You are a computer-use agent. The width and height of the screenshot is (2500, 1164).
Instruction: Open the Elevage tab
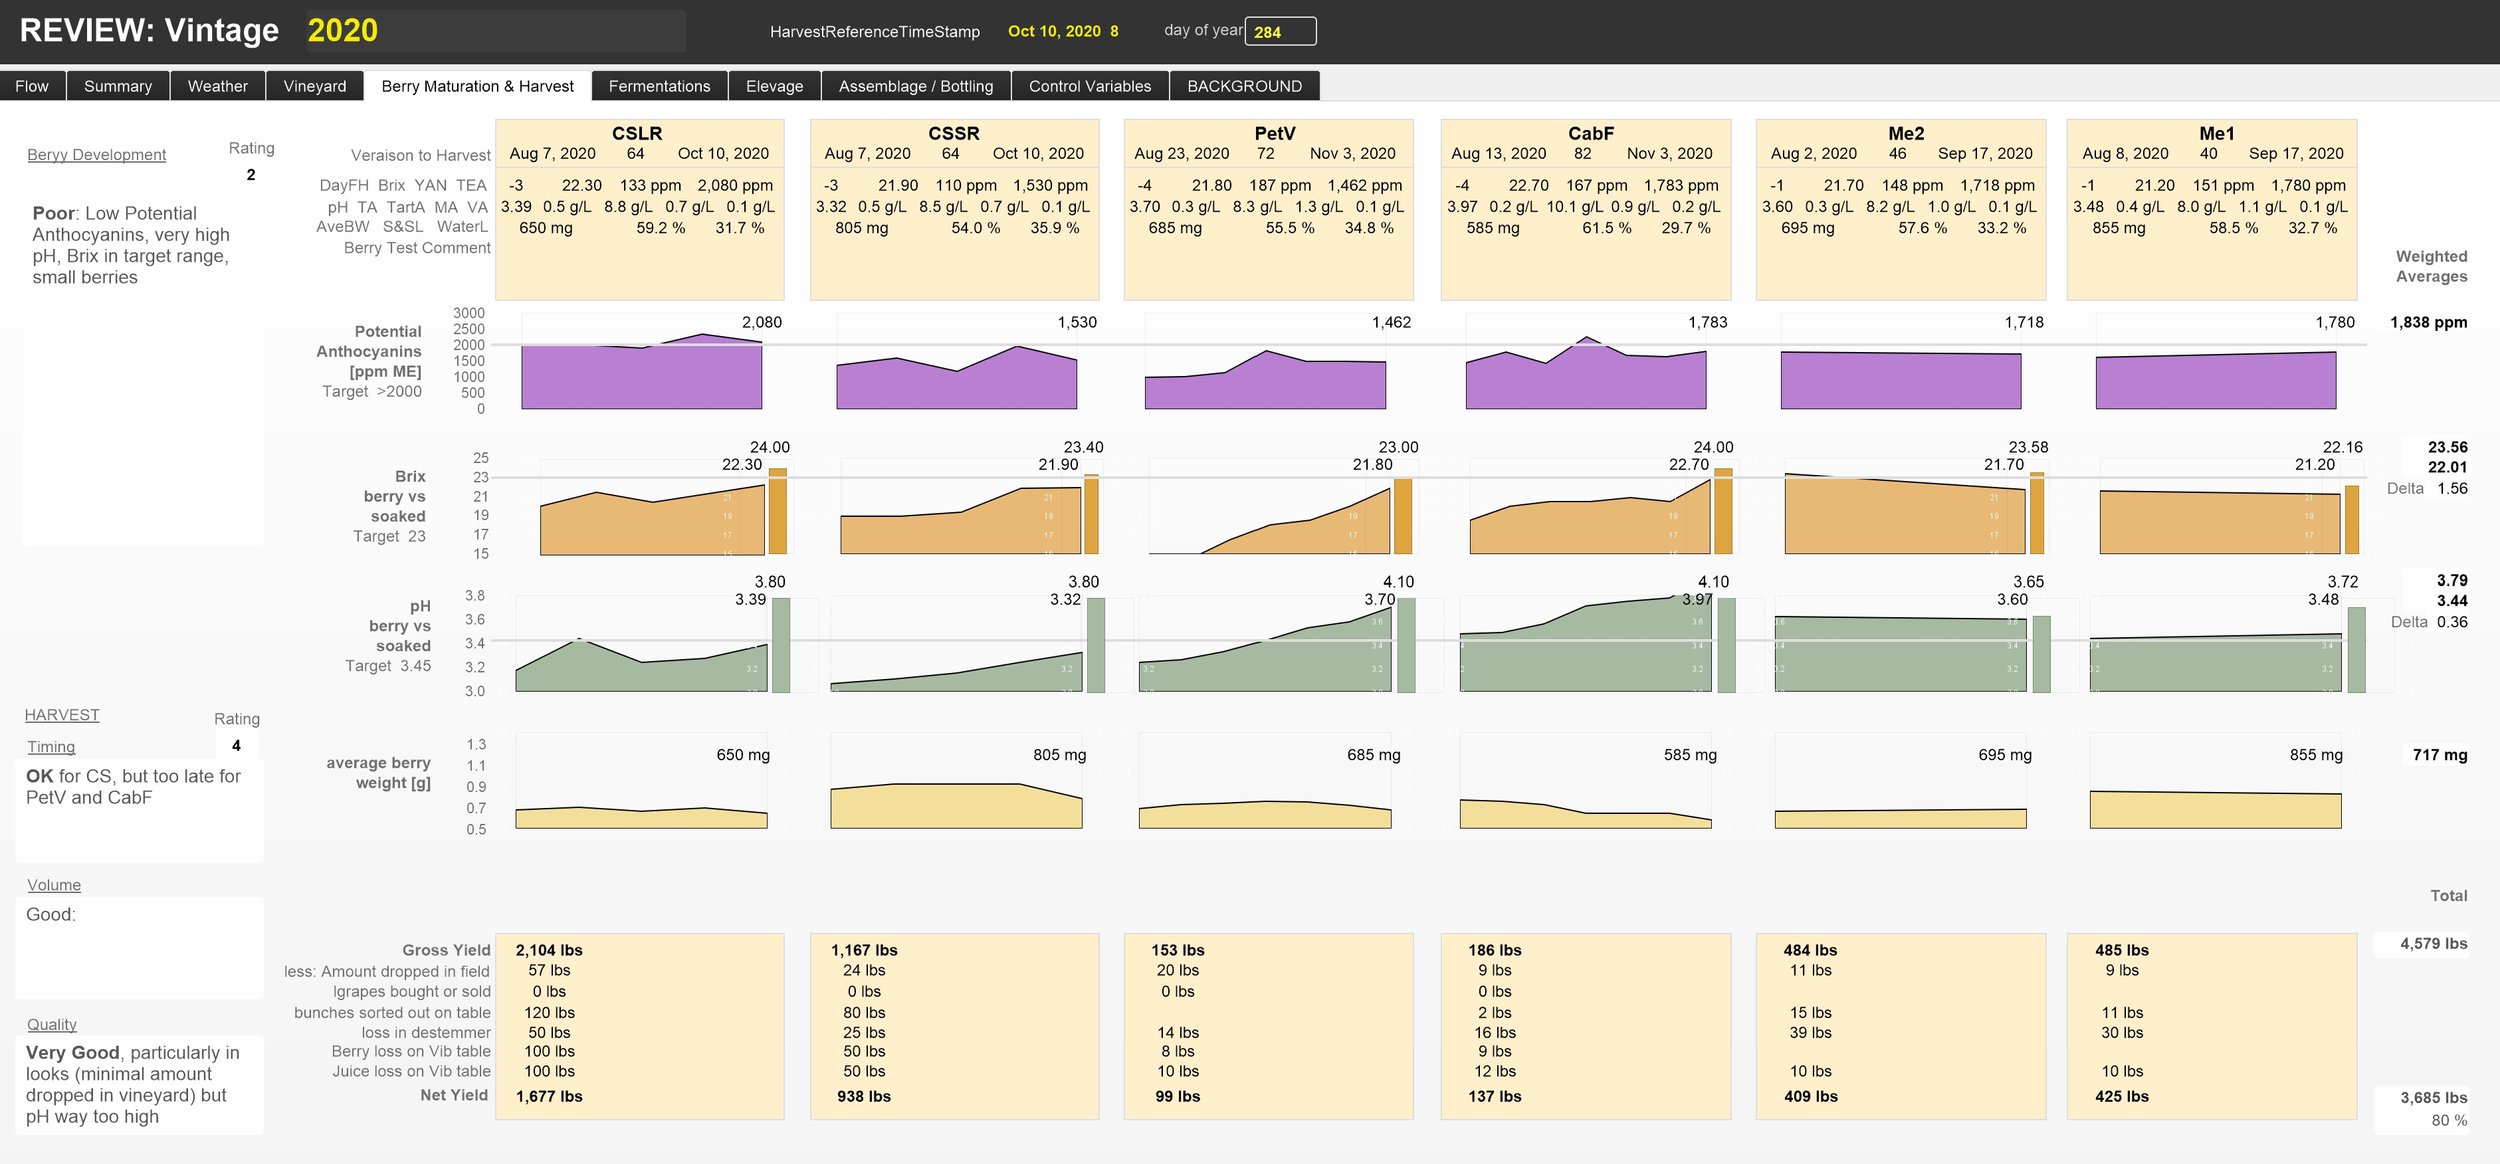pyautogui.click(x=774, y=86)
